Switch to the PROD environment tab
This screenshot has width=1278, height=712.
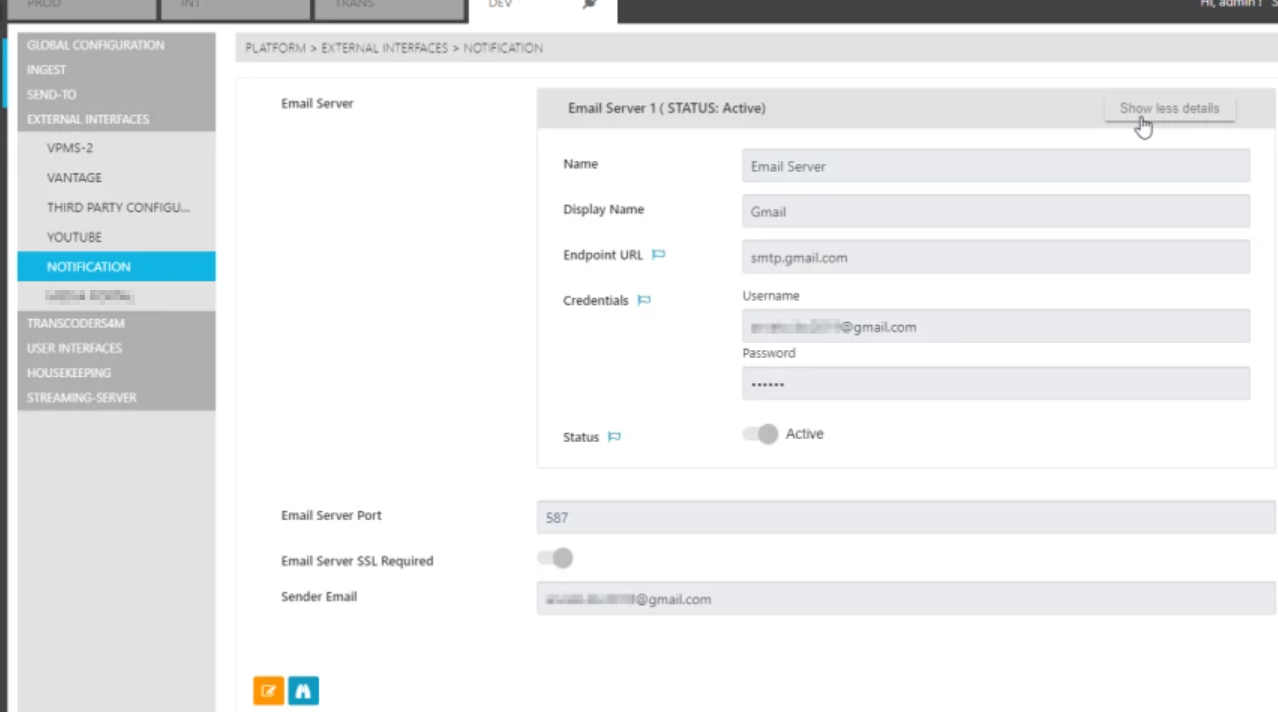(x=82, y=6)
